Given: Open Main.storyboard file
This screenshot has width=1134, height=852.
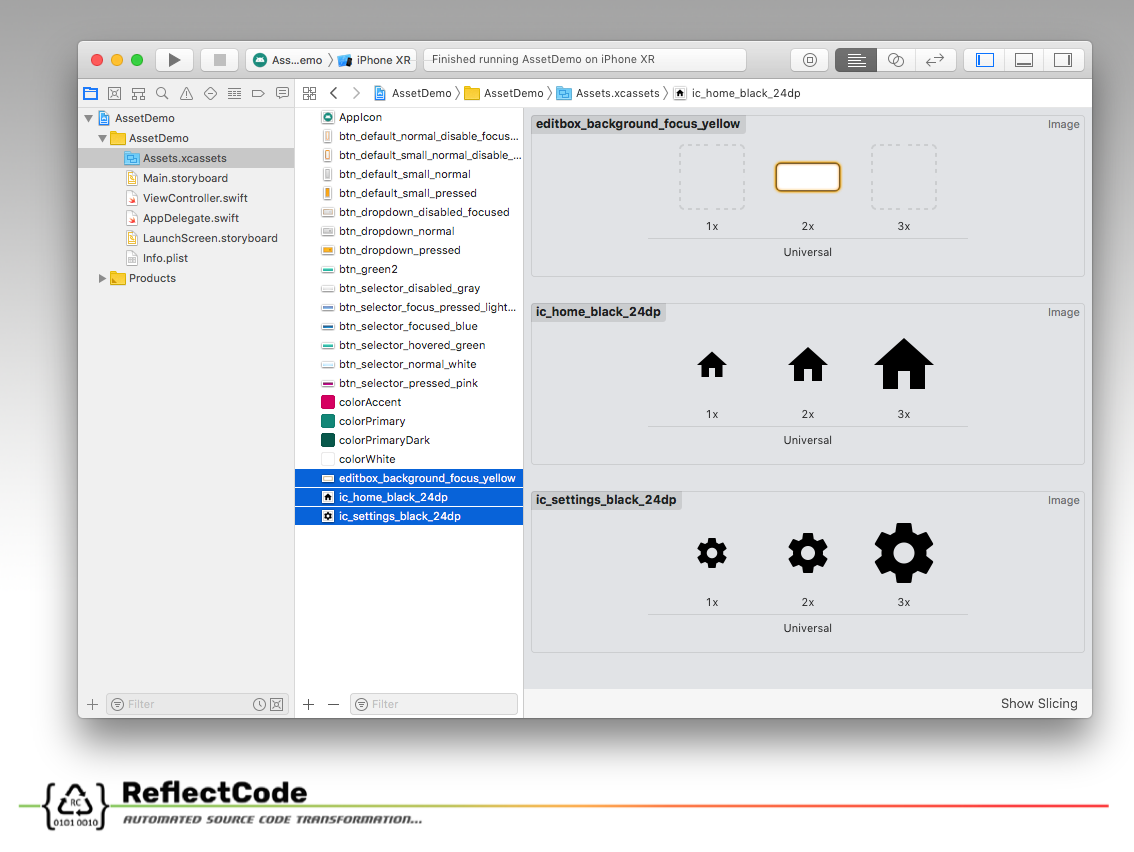Looking at the screenshot, I should [x=186, y=178].
